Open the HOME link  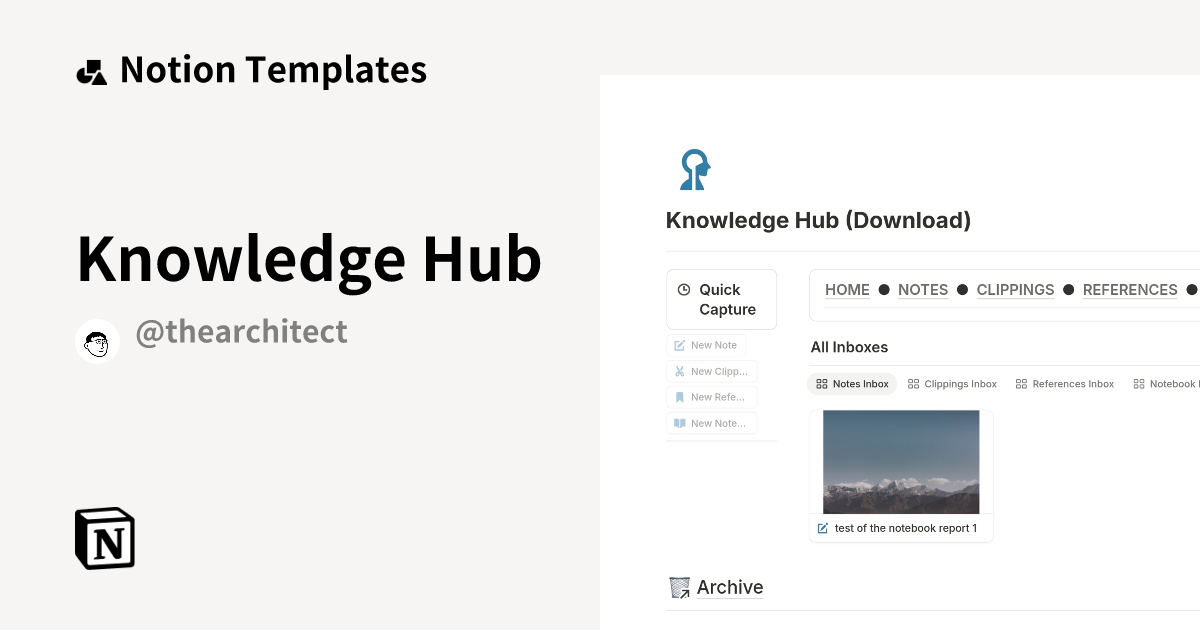pos(847,290)
